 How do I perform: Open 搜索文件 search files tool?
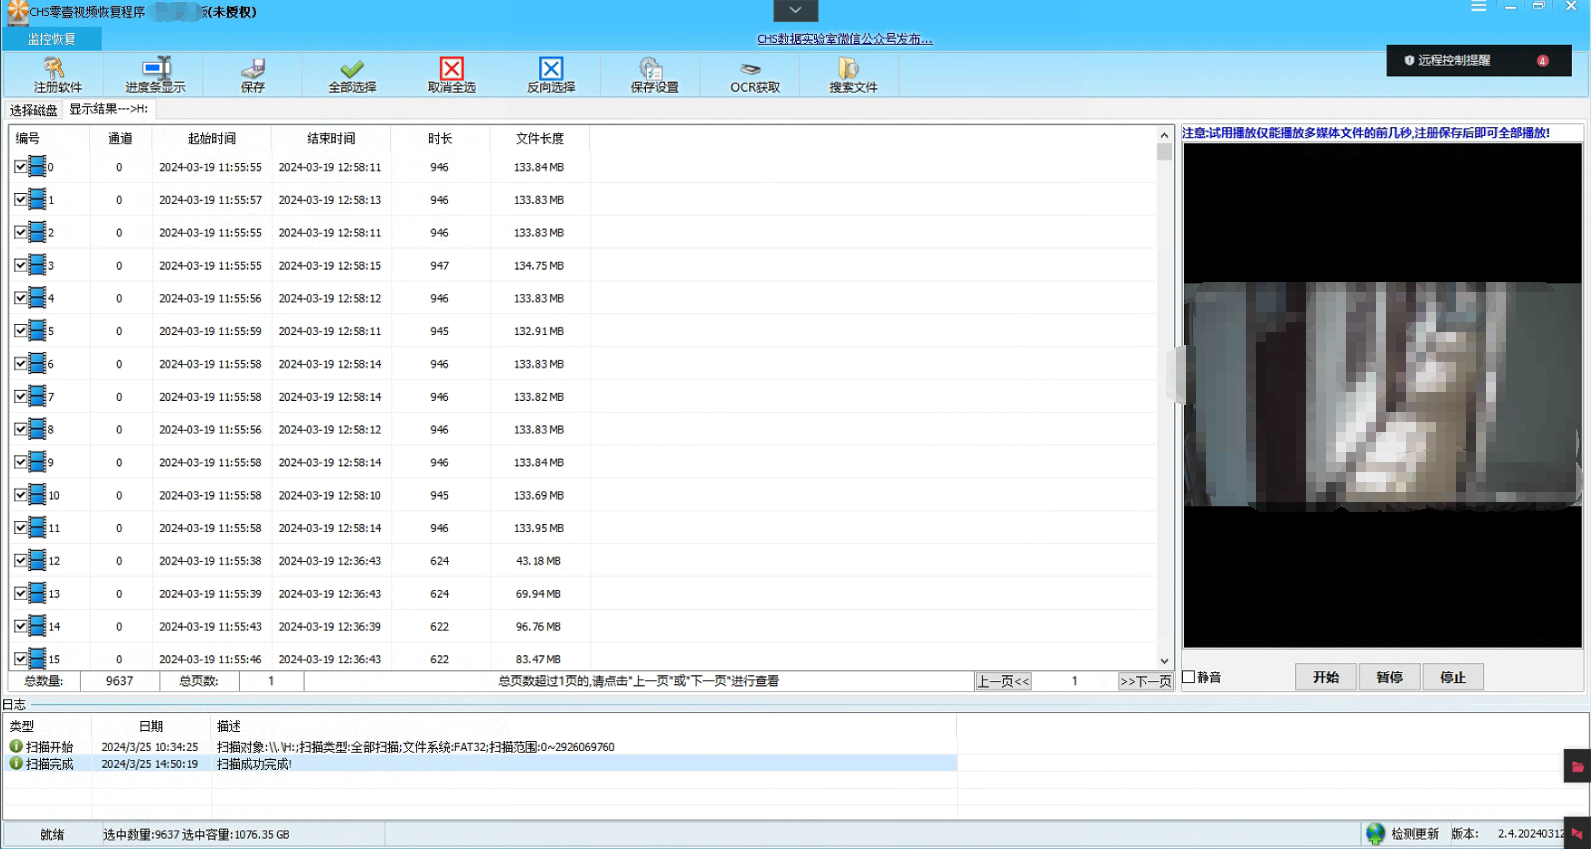[852, 75]
